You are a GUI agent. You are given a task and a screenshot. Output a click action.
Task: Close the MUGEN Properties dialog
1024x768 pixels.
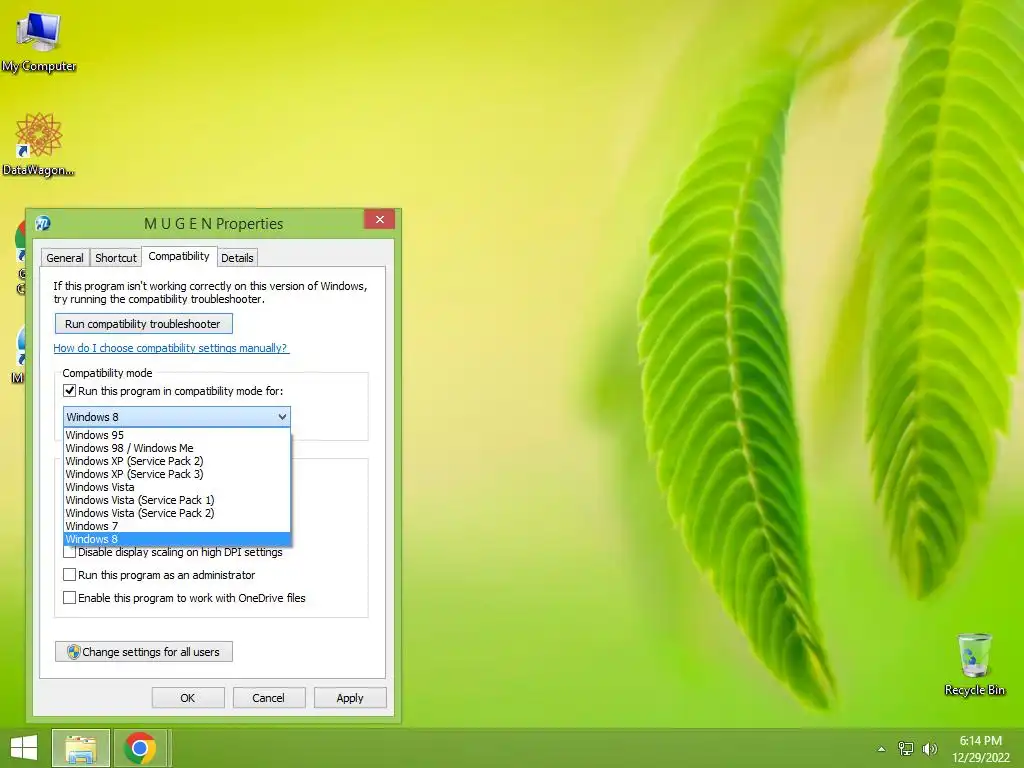pos(379,219)
